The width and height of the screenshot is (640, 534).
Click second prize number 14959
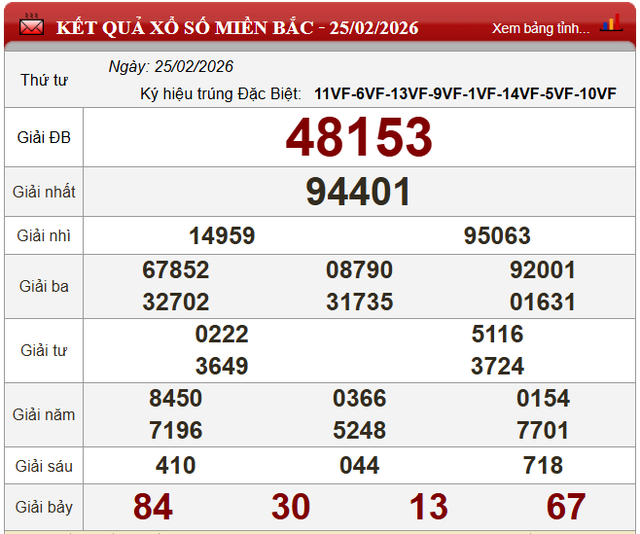point(222,236)
